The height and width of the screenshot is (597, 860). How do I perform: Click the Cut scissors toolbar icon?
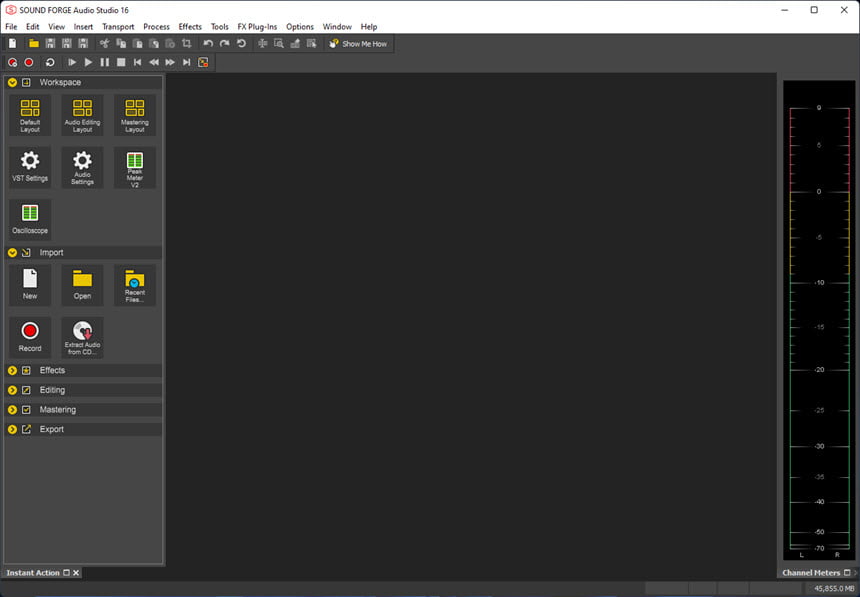click(104, 43)
